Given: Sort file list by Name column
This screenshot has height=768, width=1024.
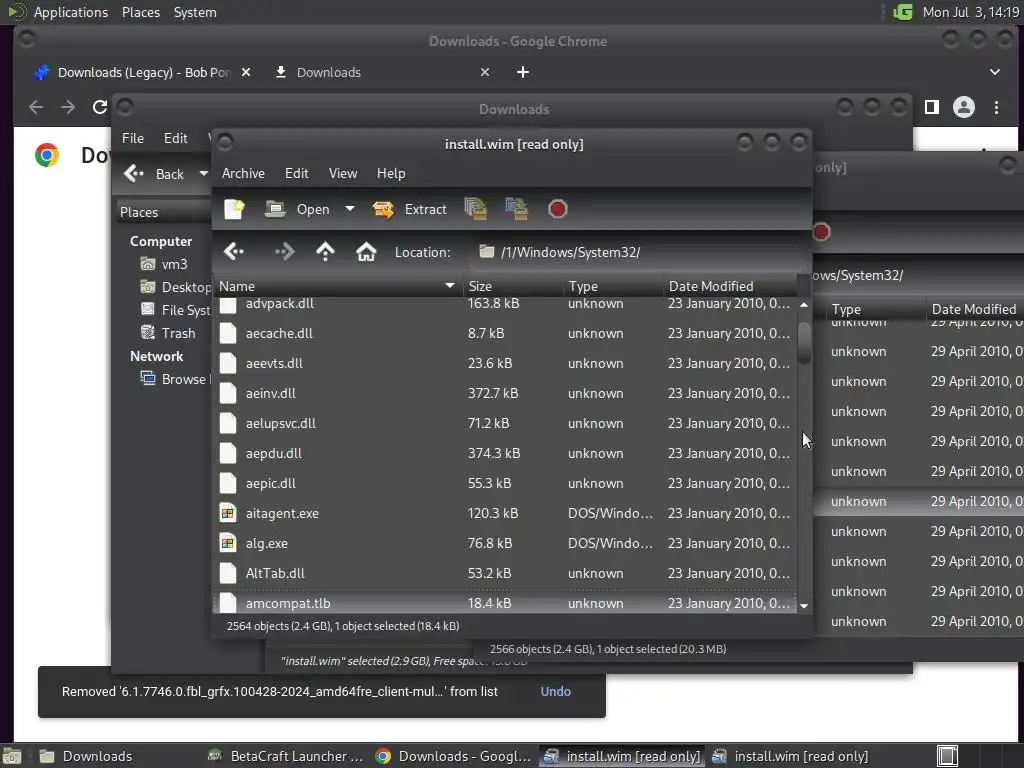Looking at the screenshot, I should point(337,286).
